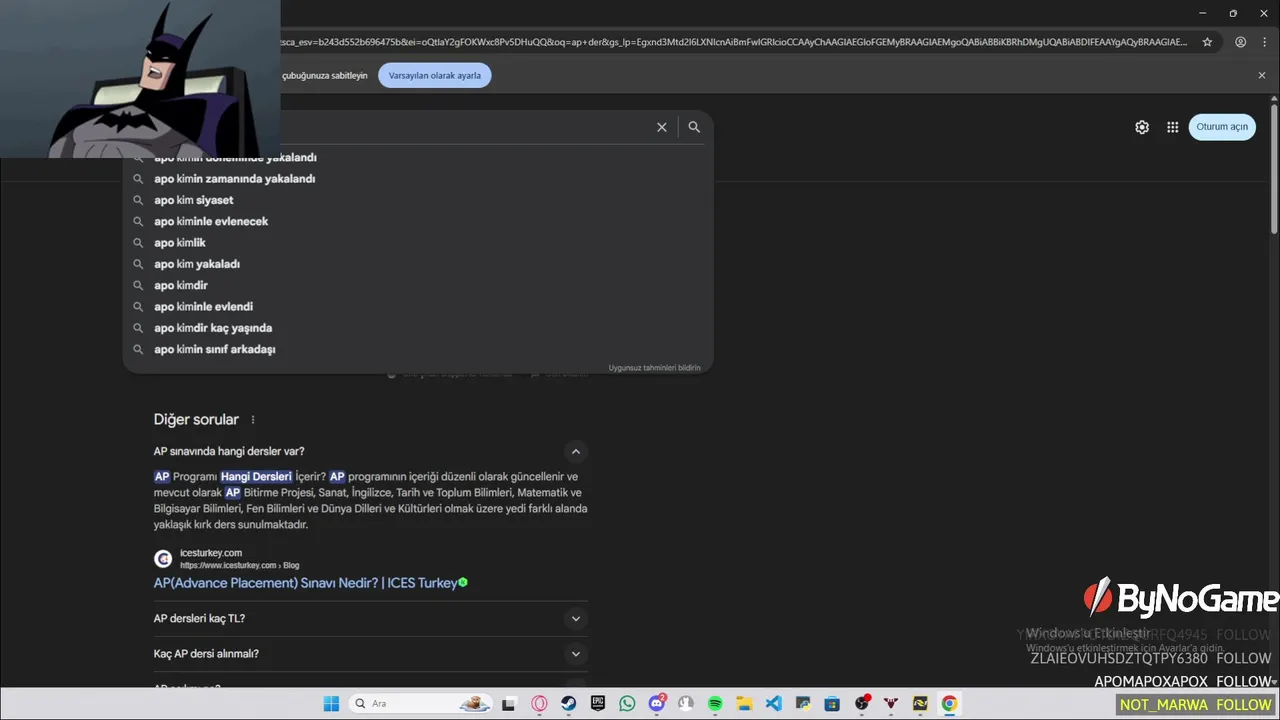The image size is (1280, 720).
Task: Open Task View on the taskbar
Action: pyautogui.click(x=508, y=703)
